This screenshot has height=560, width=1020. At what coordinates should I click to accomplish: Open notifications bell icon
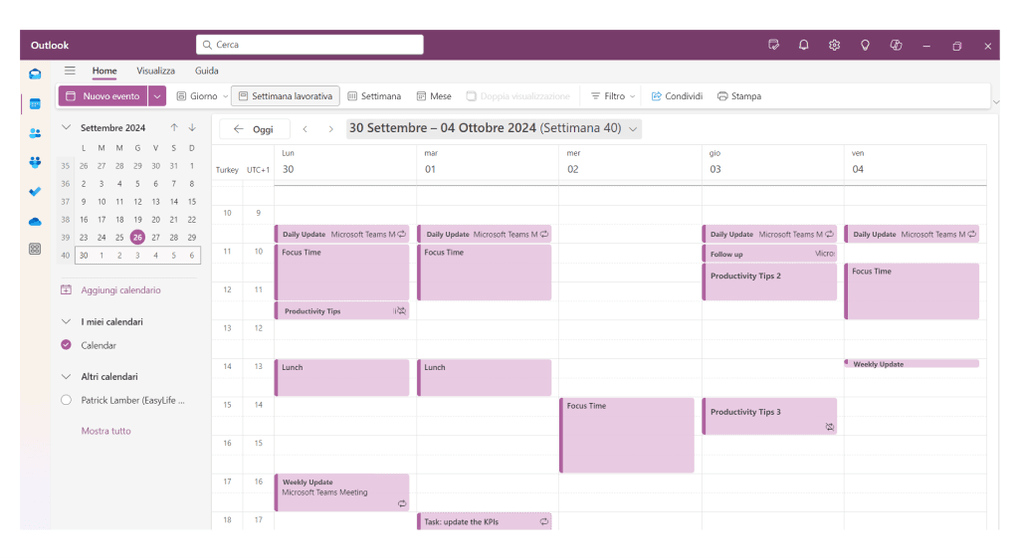(804, 45)
